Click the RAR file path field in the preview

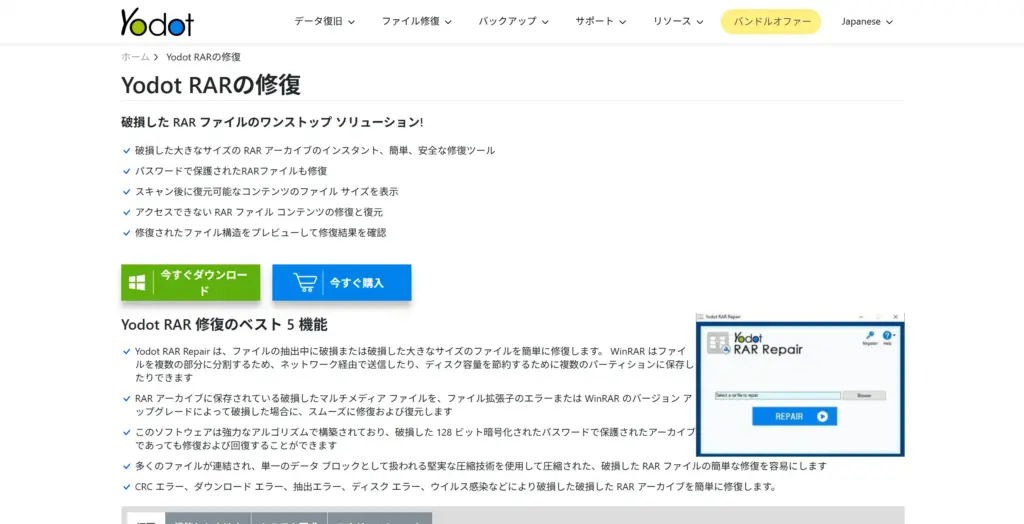pos(776,395)
